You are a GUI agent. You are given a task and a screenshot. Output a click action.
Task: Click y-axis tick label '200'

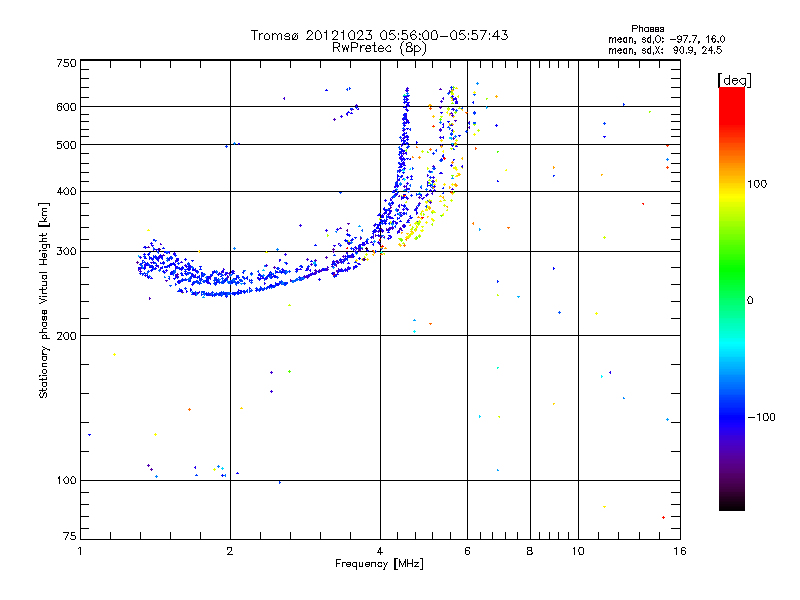point(66,336)
